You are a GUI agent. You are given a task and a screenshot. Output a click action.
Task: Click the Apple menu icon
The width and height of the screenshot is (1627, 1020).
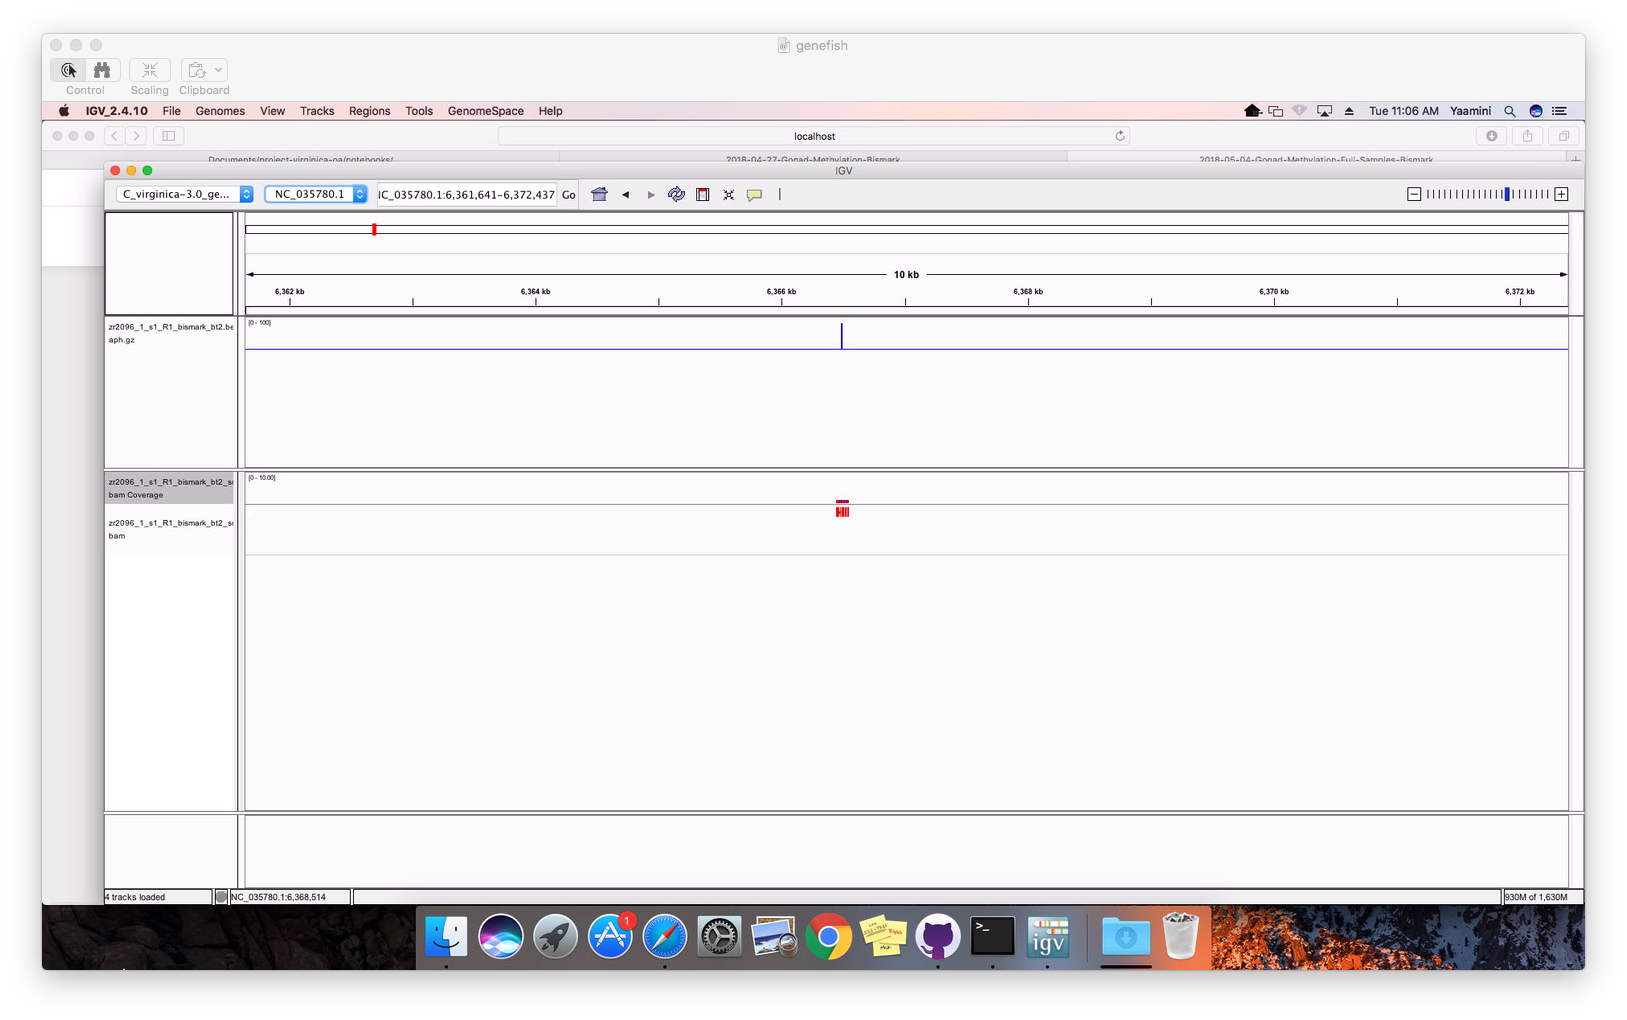point(64,111)
